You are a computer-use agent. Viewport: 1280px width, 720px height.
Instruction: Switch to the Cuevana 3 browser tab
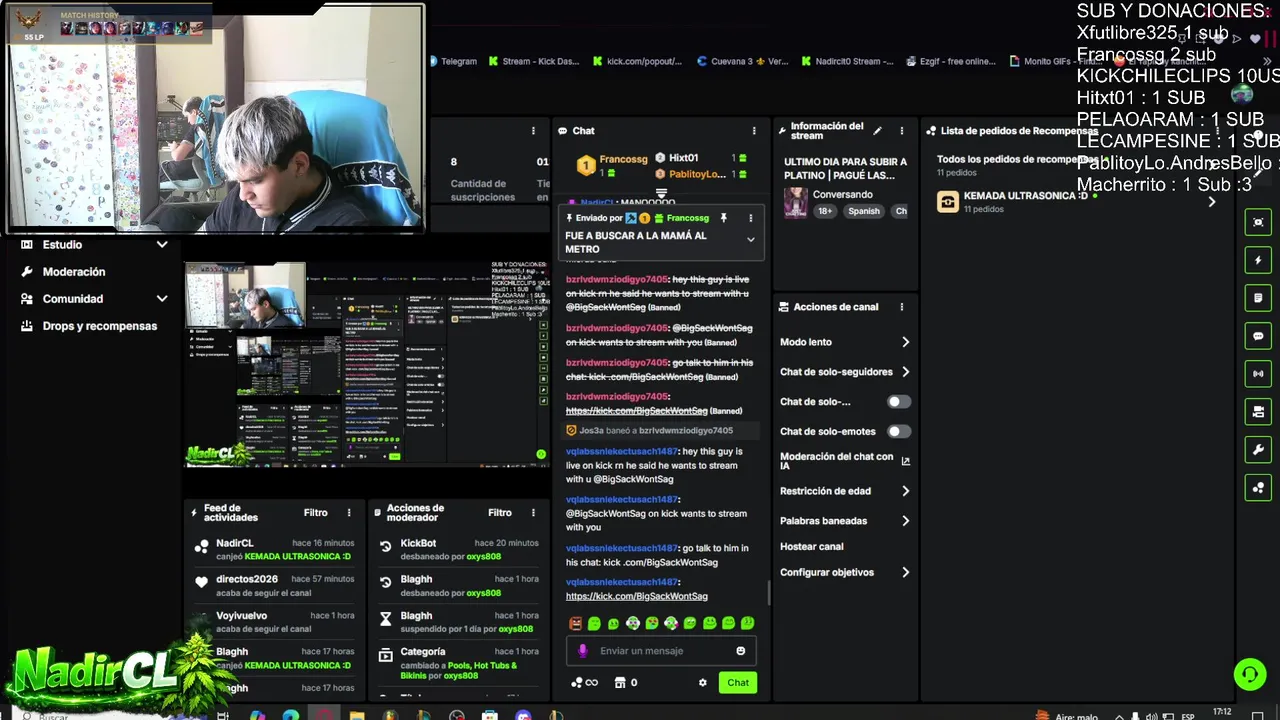743,61
